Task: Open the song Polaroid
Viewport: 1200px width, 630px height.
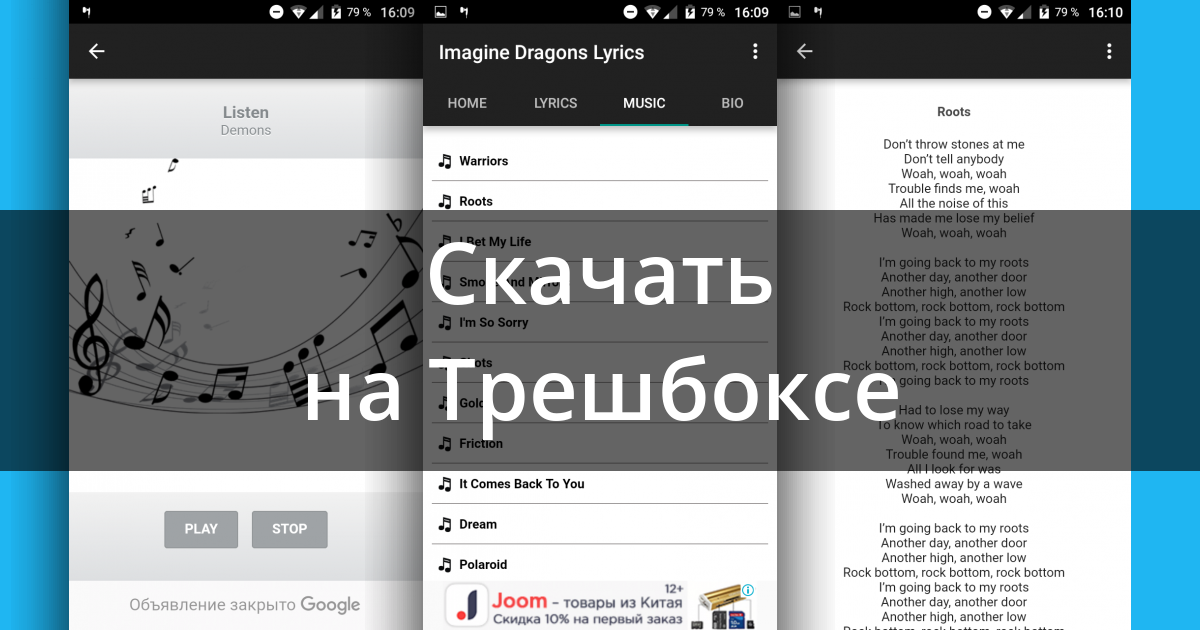Action: [x=600, y=564]
